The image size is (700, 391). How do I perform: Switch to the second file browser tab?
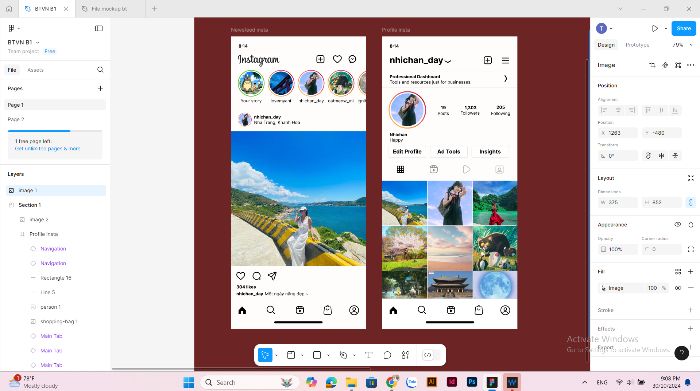[x=110, y=9]
